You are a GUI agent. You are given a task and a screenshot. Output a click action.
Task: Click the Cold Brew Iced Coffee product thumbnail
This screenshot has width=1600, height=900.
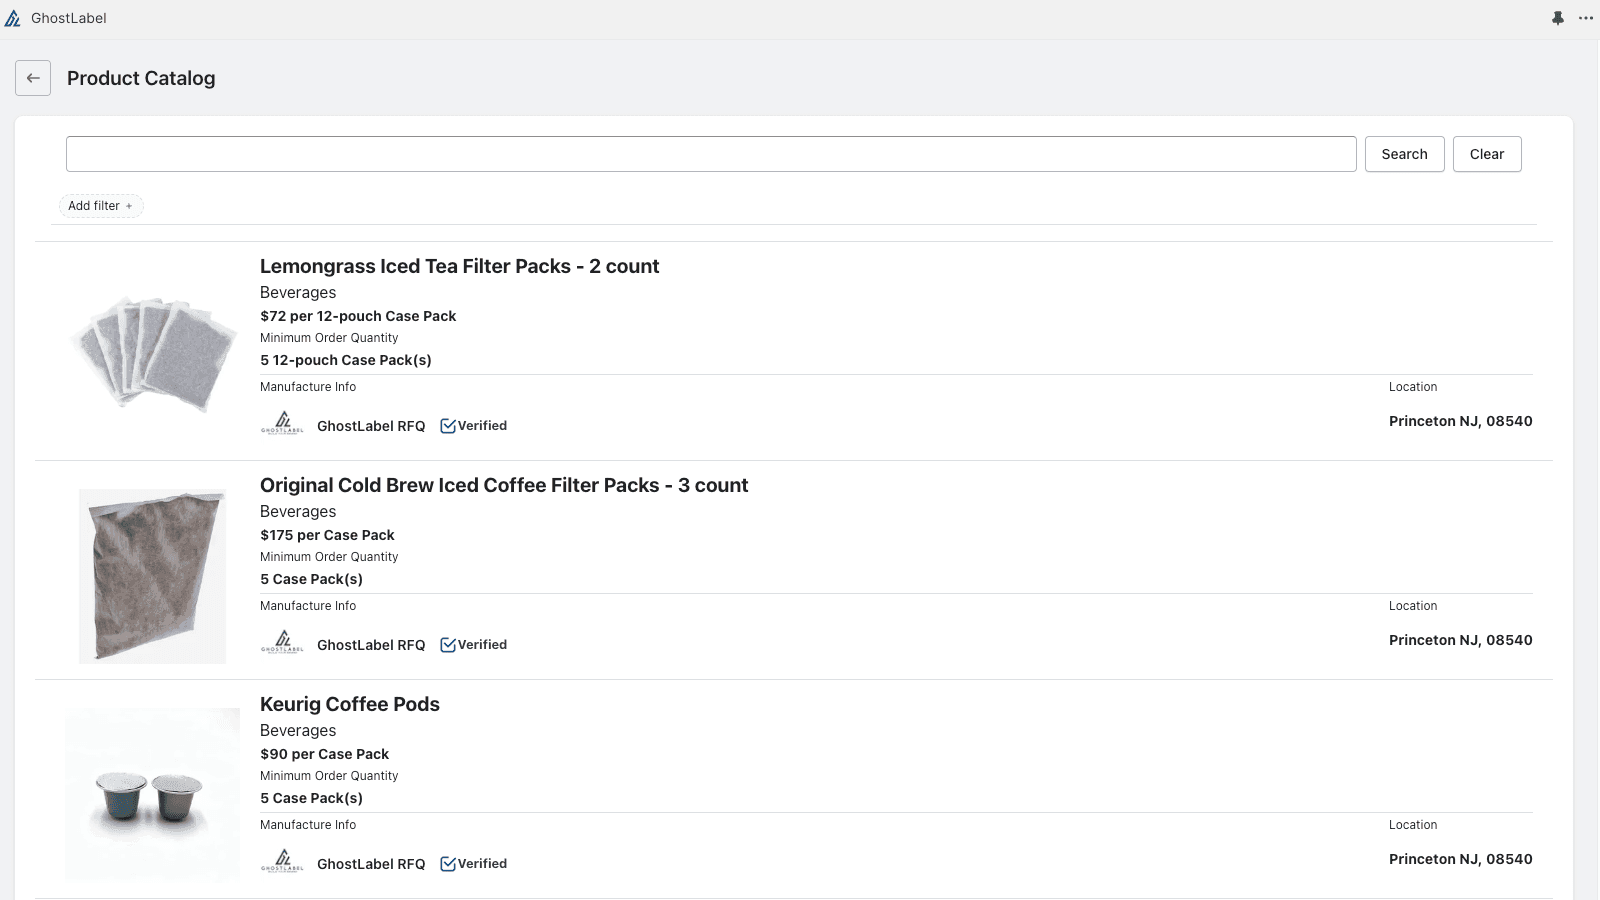151,575
